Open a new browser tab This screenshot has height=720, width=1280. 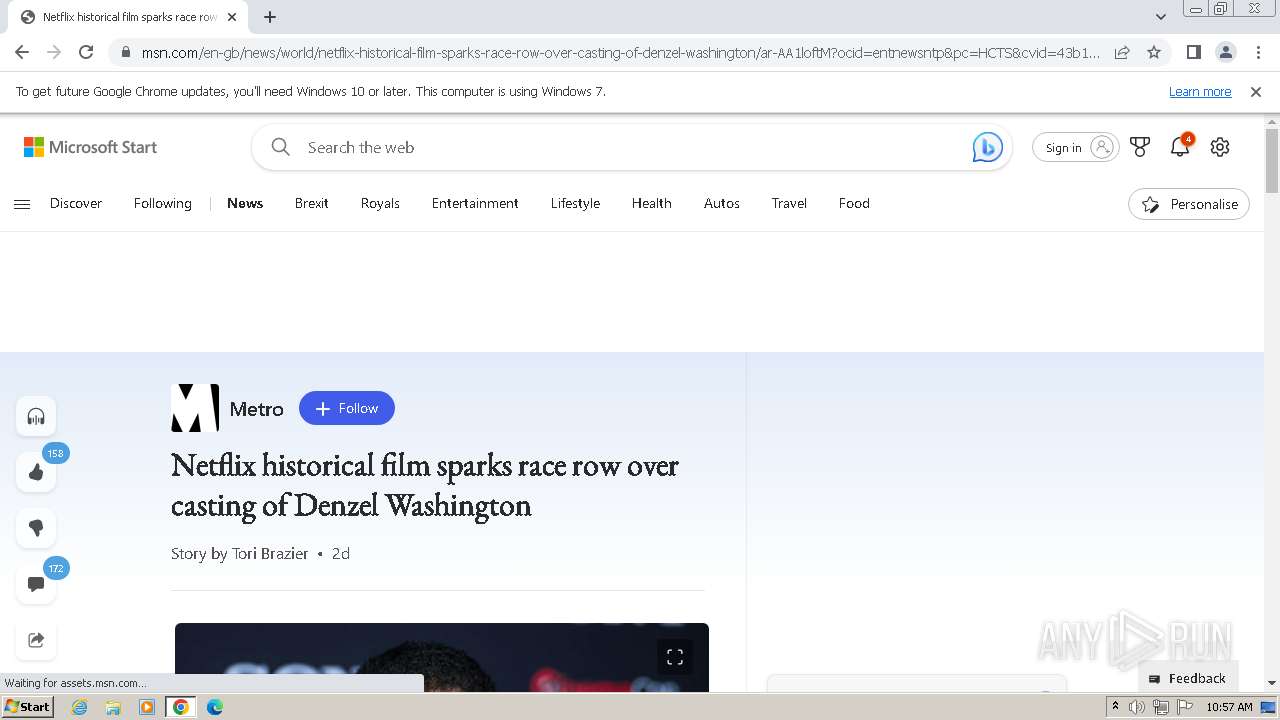coord(270,17)
